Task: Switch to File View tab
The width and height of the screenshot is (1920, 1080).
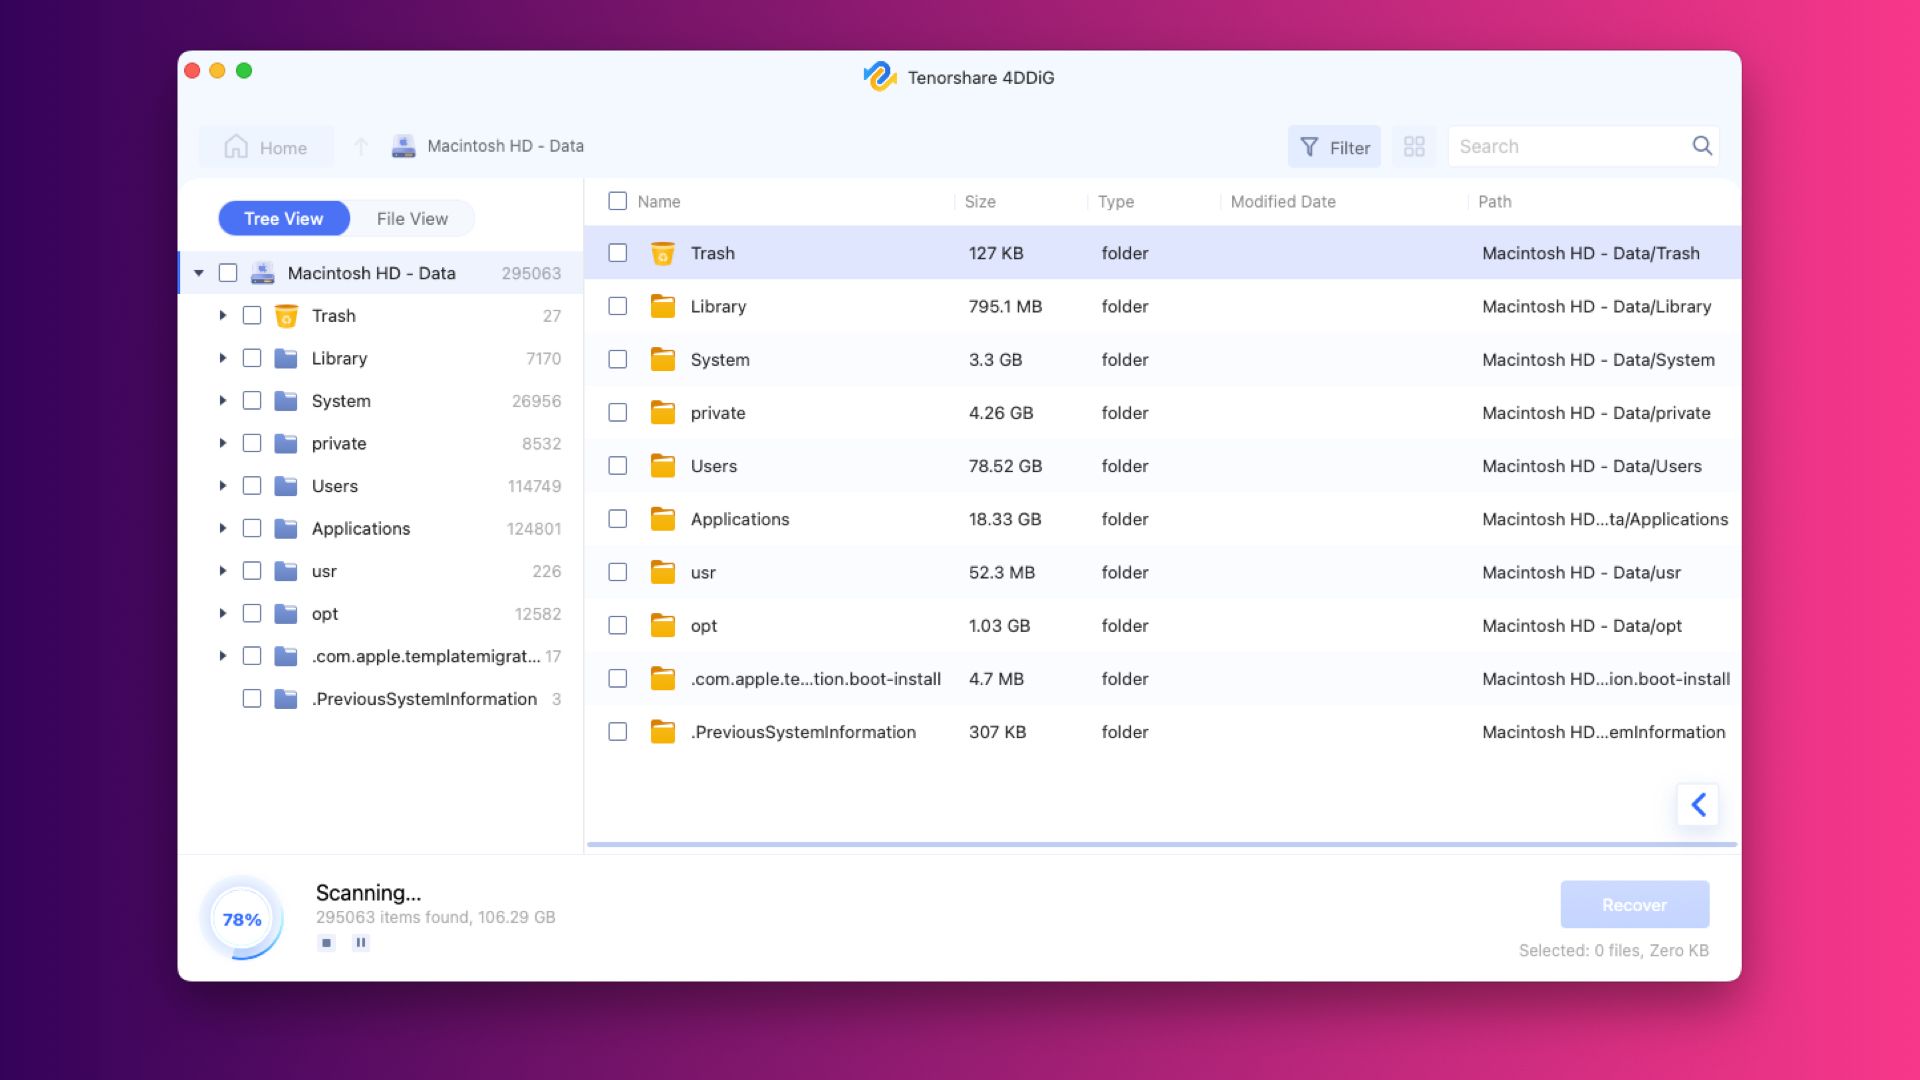Action: (x=411, y=218)
